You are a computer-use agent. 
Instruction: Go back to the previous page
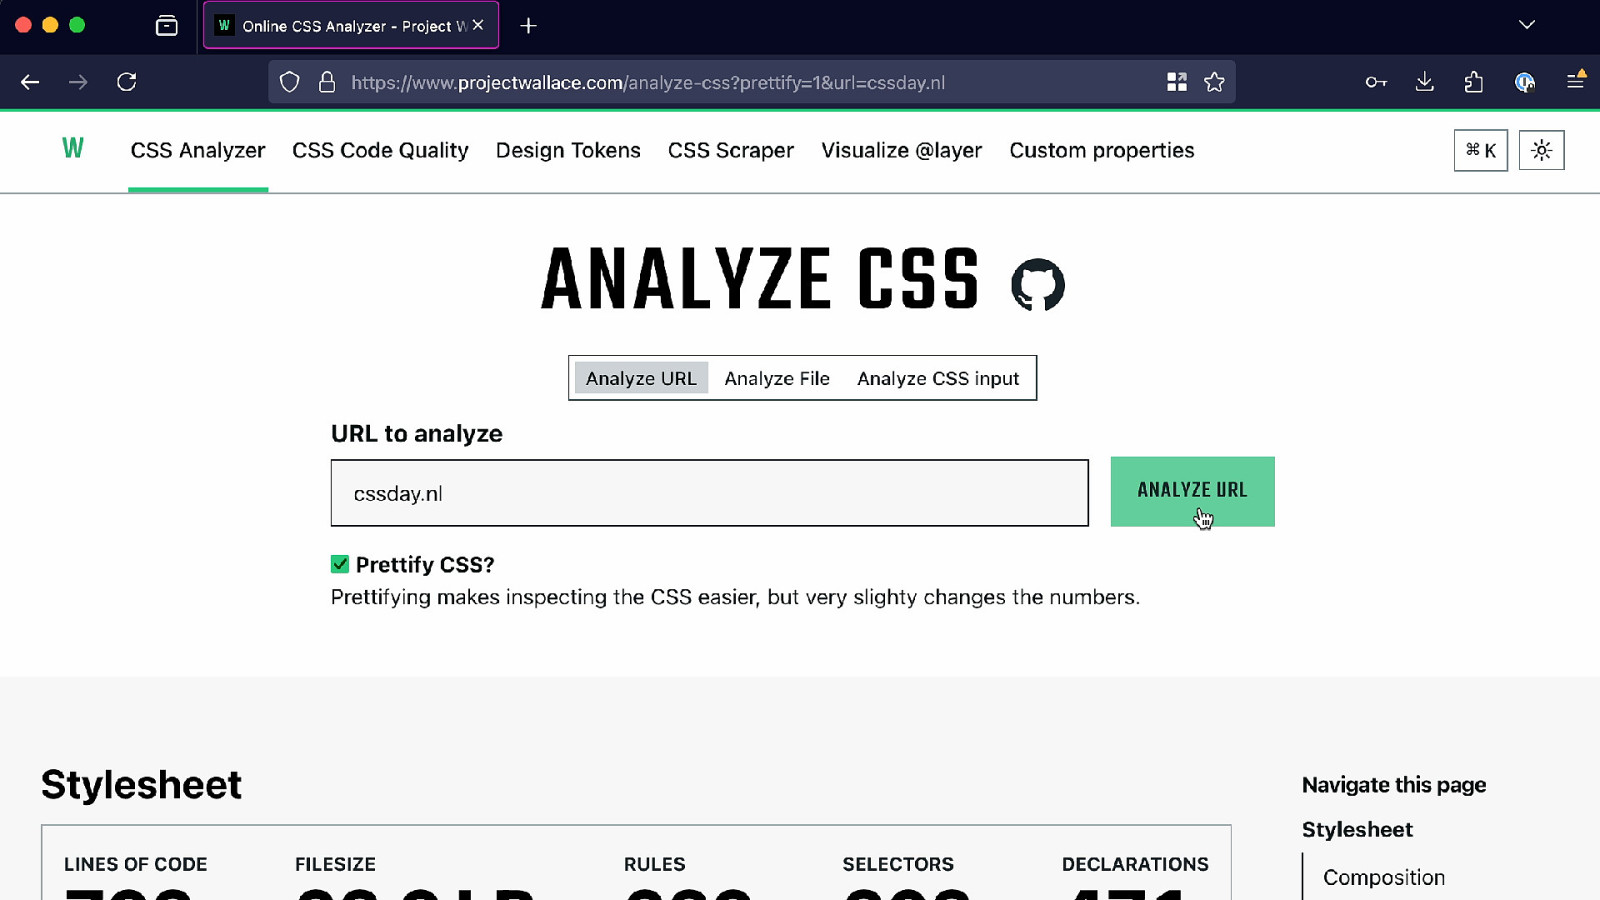30,82
